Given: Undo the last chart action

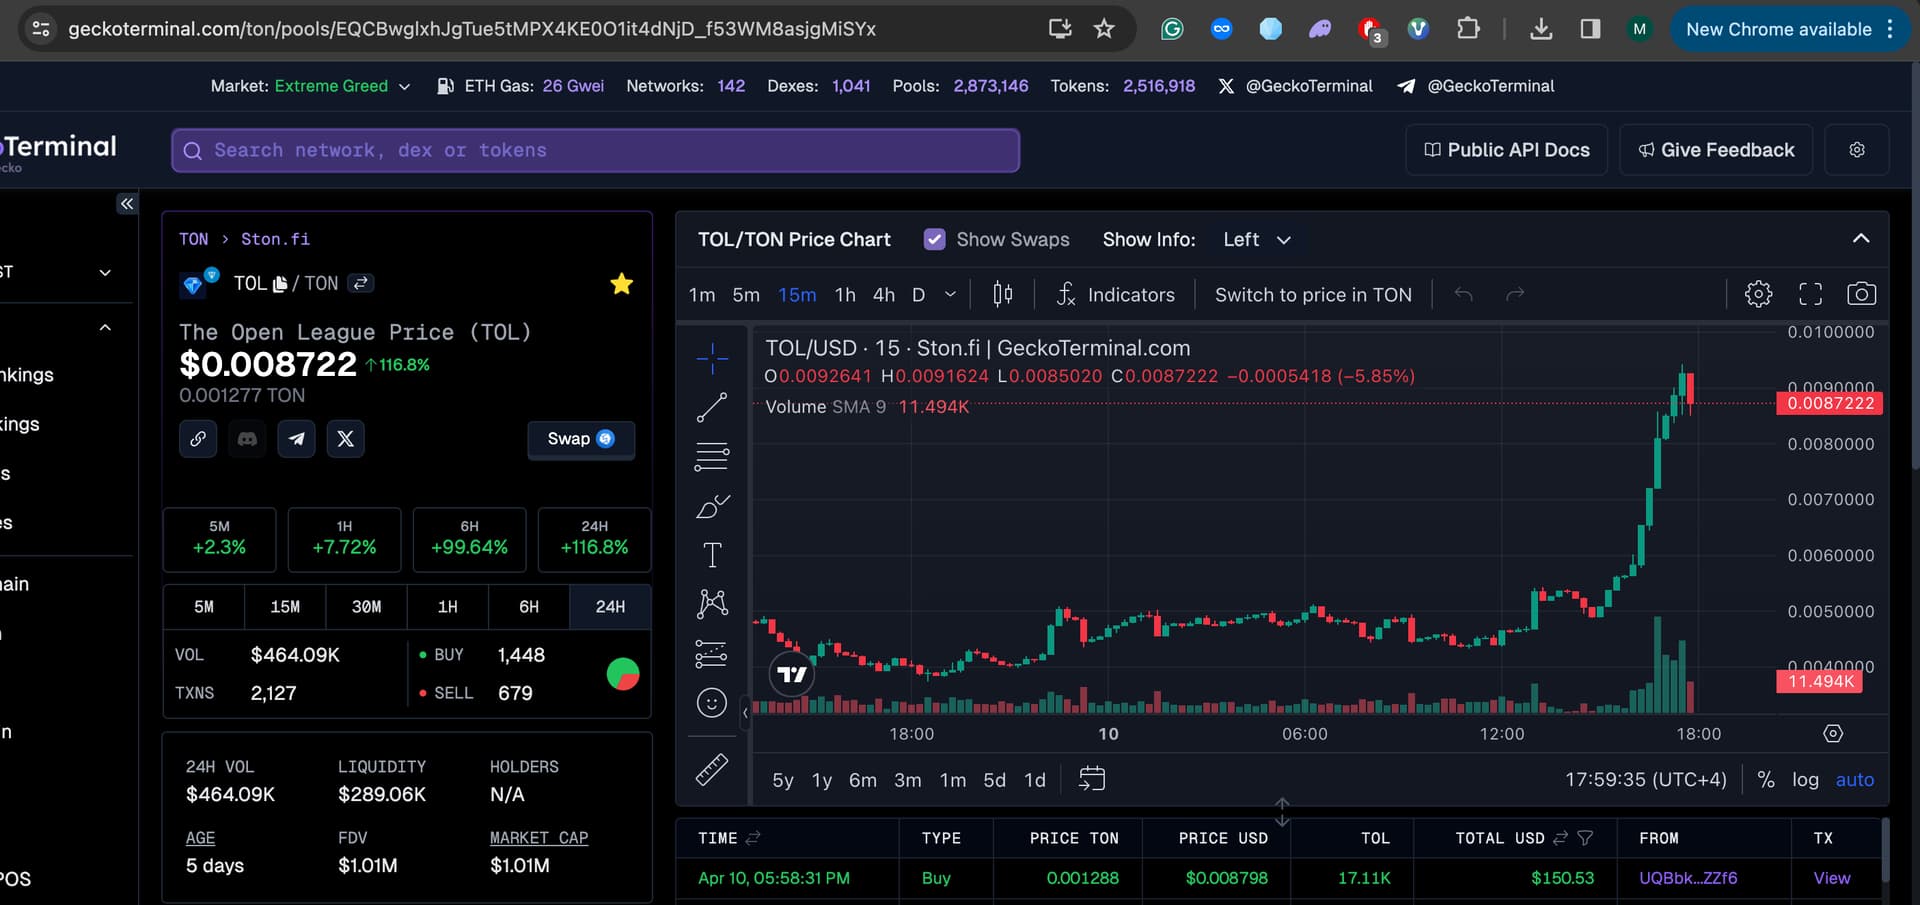Looking at the screenshot, I should point(1464,294).
